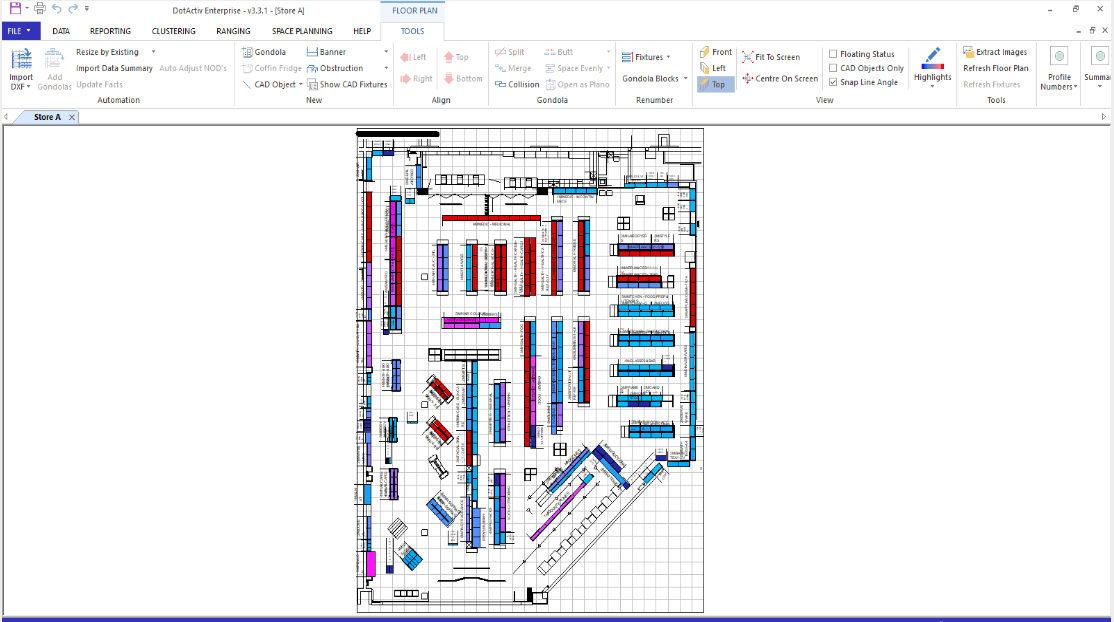Click Update Facts

tap(99, 85)
